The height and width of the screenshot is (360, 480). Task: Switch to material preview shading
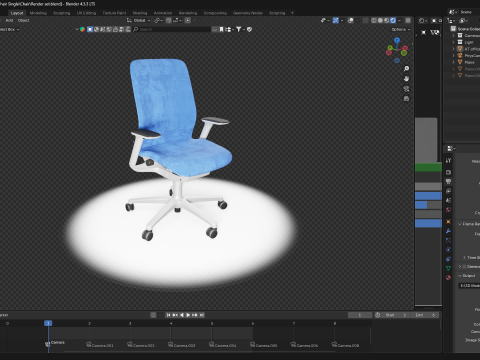[387, 20]
